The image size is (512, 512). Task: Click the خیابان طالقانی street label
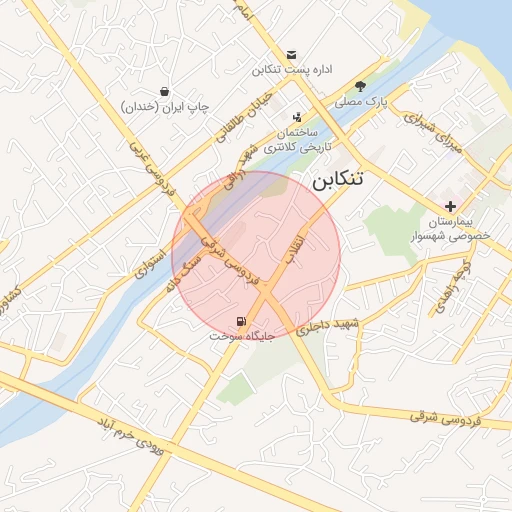coord(245,116)
